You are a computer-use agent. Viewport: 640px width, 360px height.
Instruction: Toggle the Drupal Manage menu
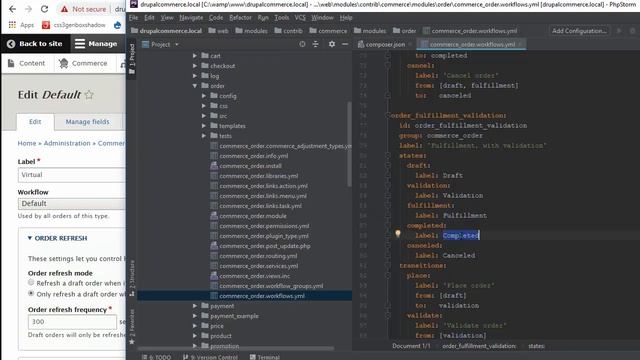pyautogui.click(x=96, y=44)
